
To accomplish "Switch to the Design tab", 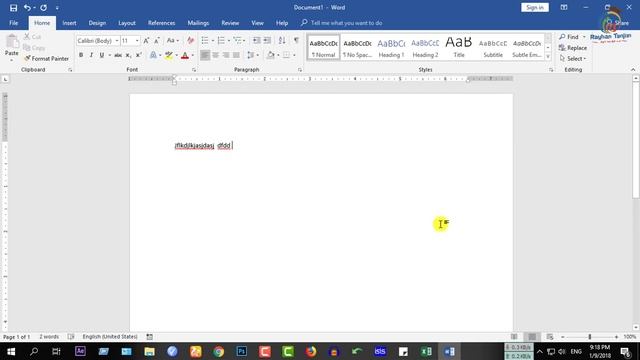I will coord(97,23).
